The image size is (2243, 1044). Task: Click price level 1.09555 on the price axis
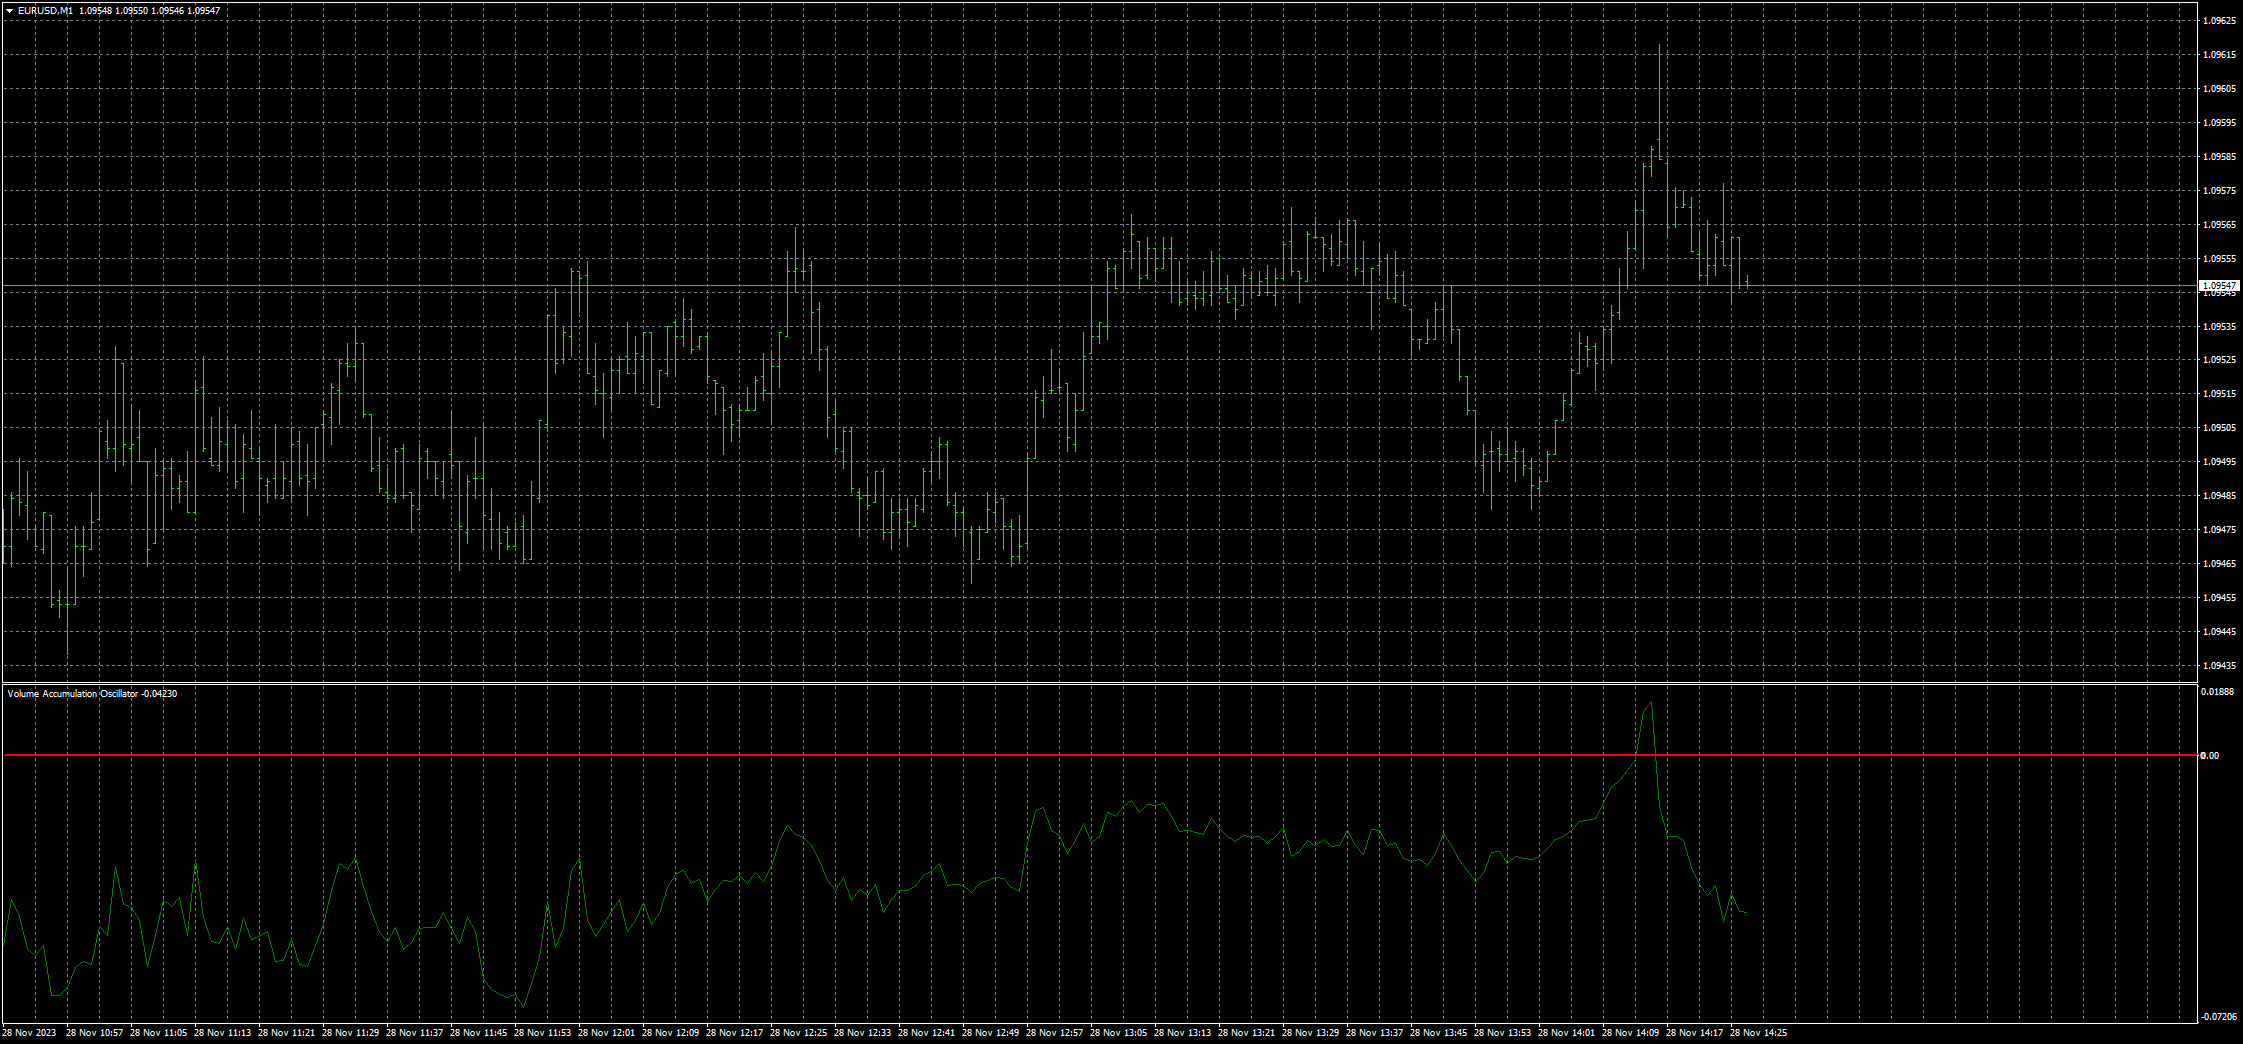point(2219,258)
